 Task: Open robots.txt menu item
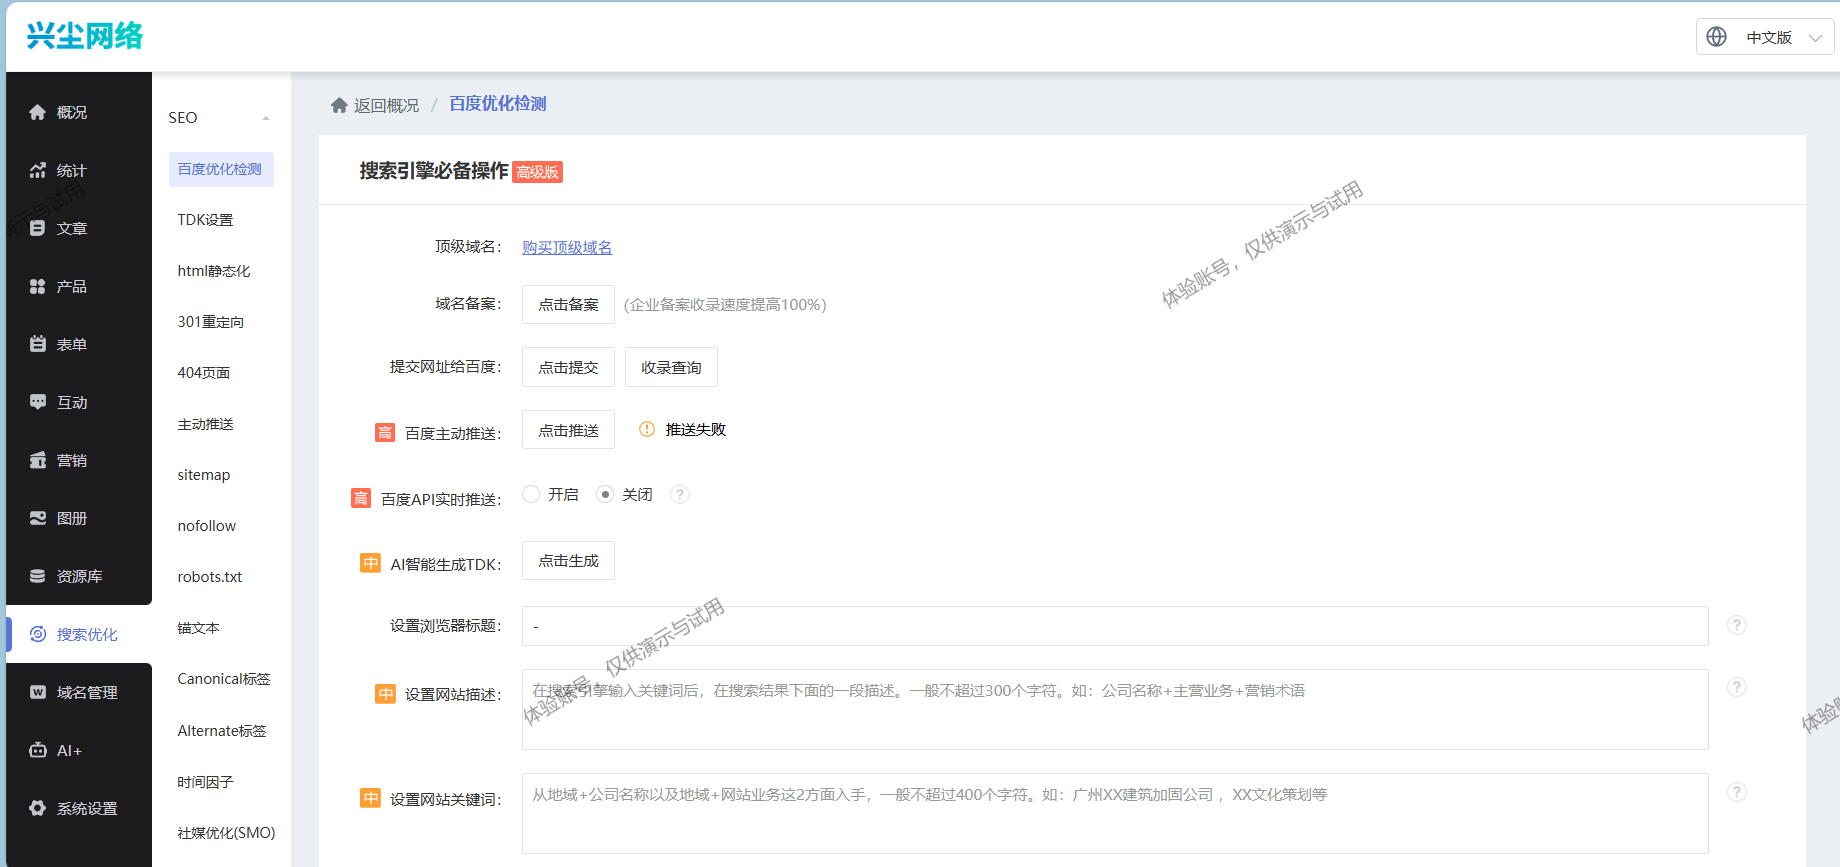210,577
